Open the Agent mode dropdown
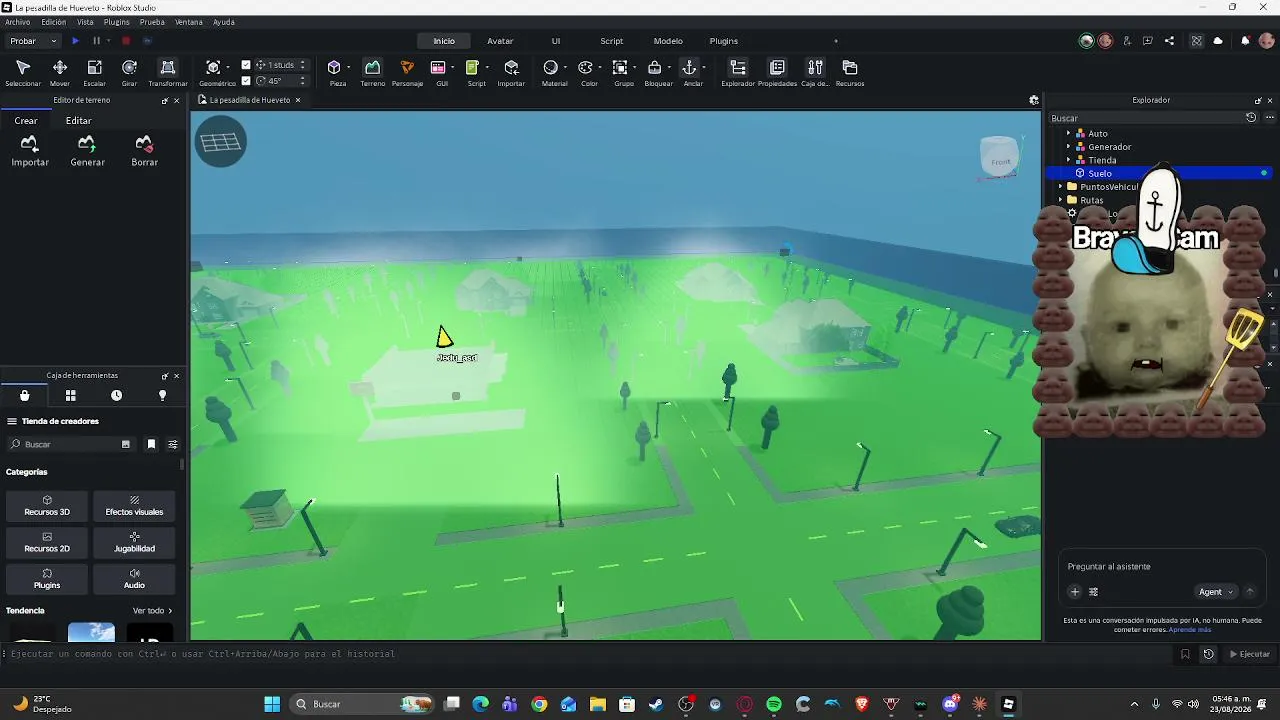1280x720 pixels. (x=1215, y=592)
